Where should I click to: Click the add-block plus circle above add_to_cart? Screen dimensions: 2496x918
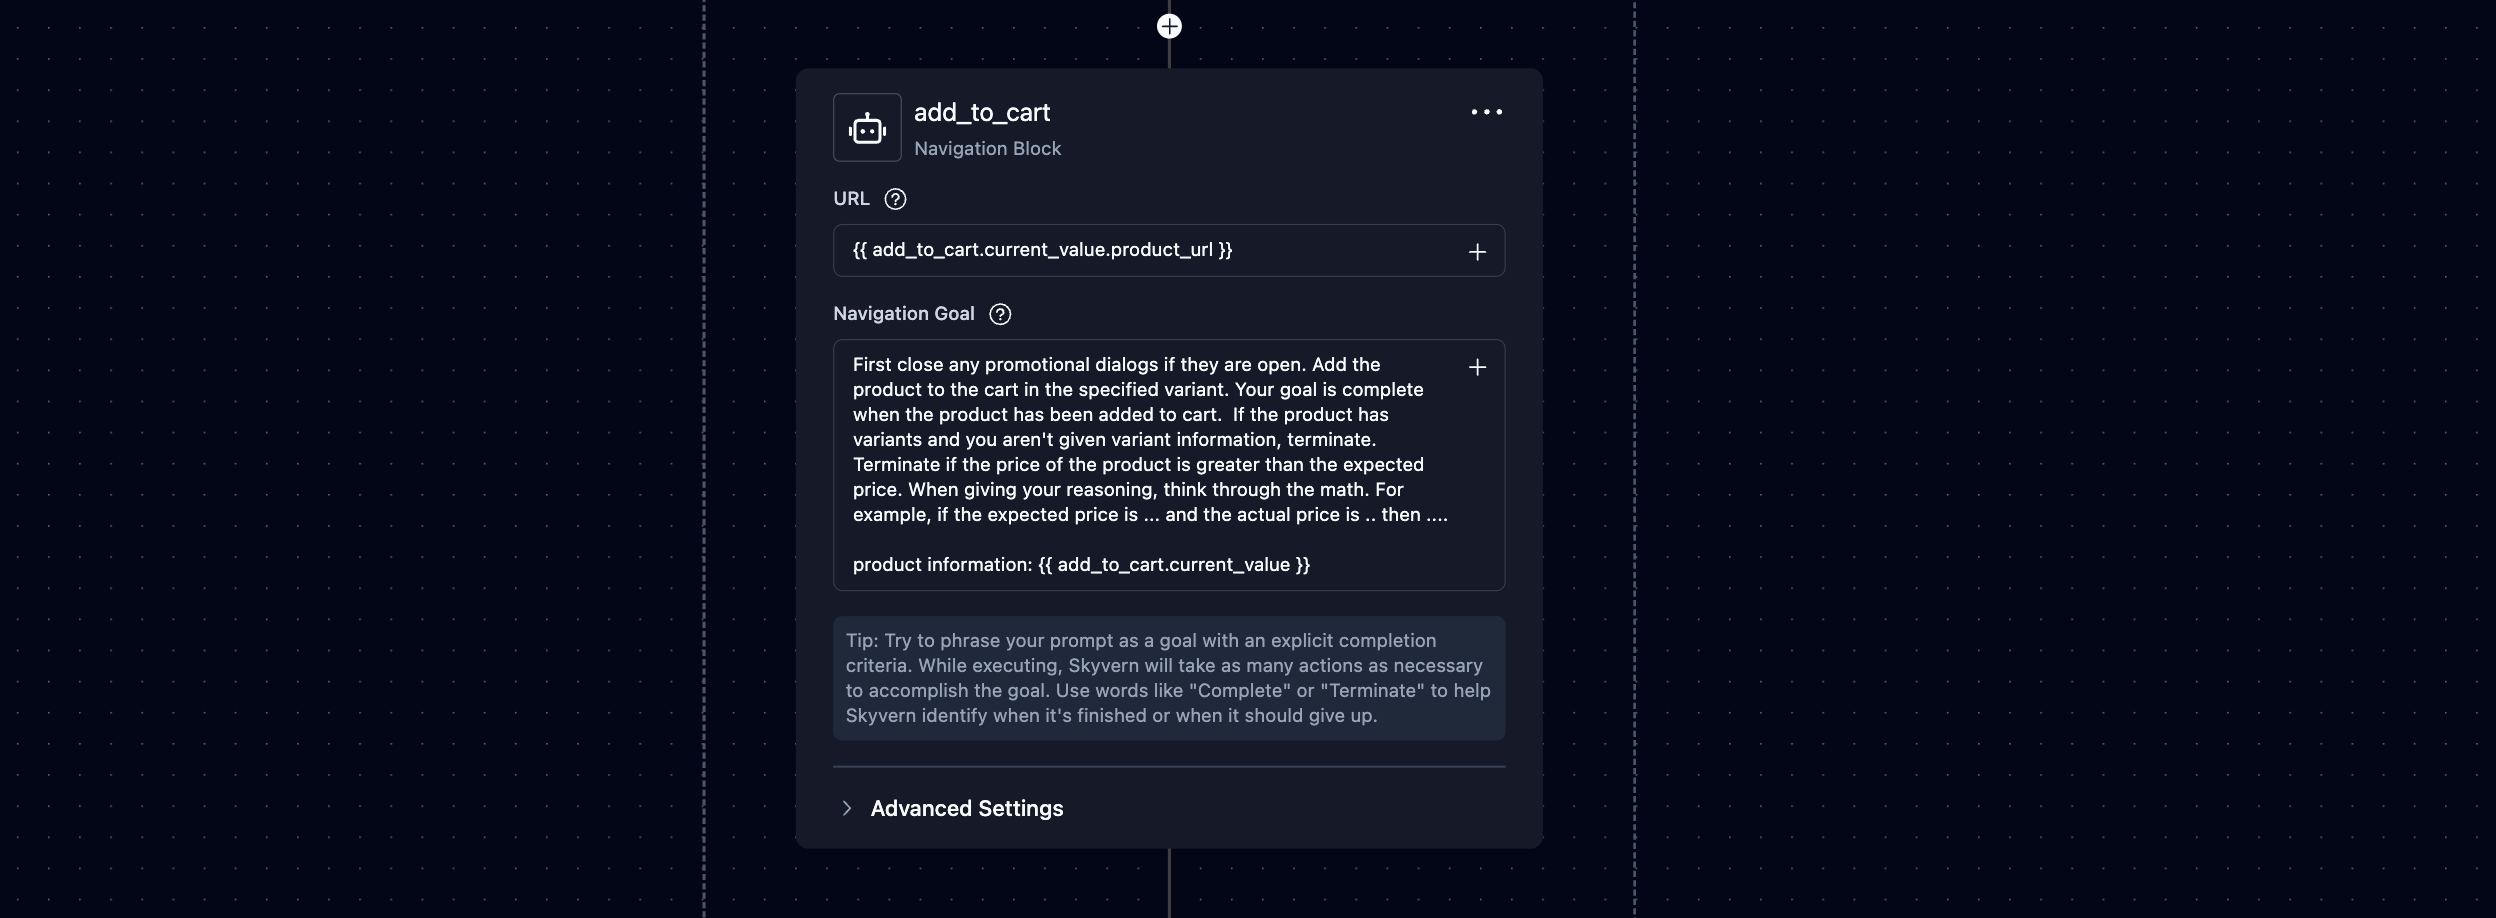pos(1169,26)
